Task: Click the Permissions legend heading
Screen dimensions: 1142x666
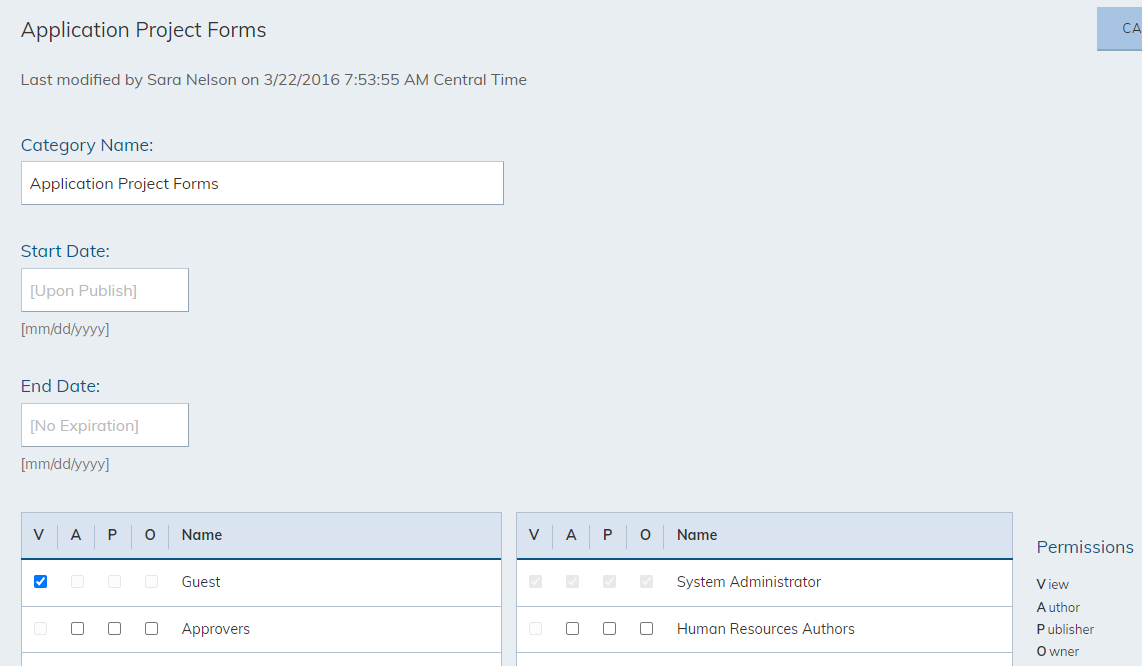Action: (1085, 546)
